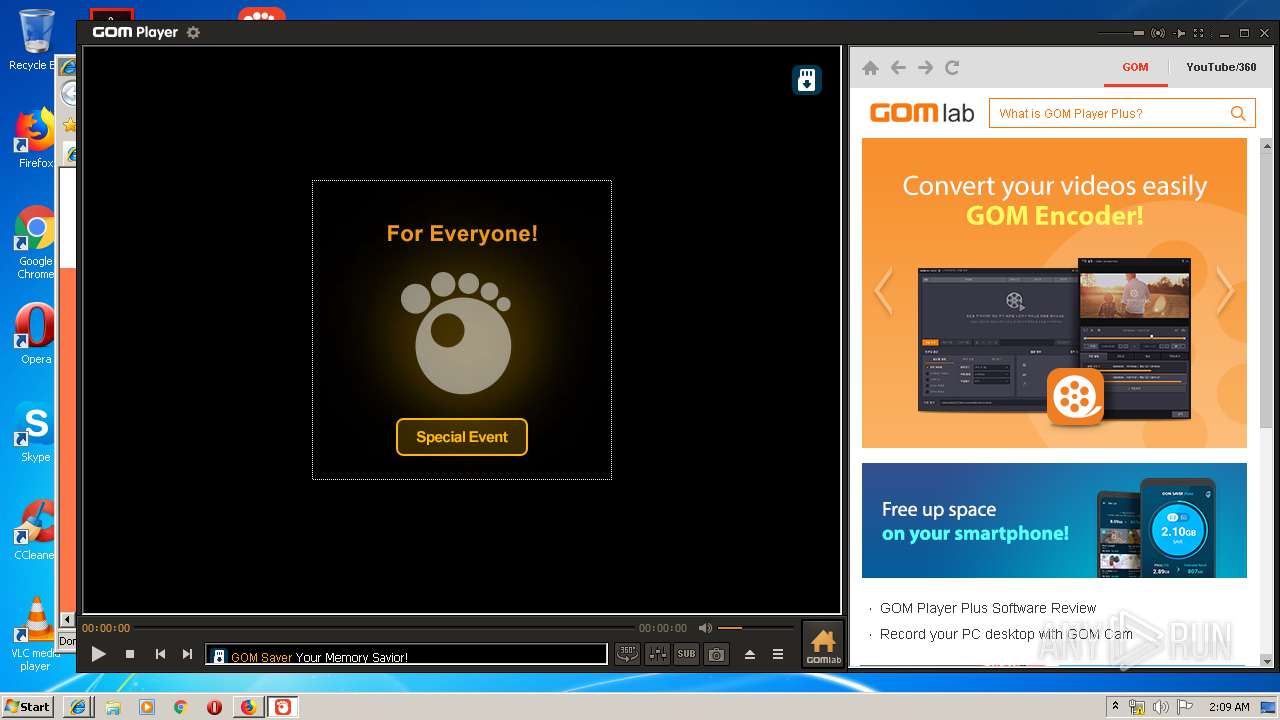Click the GOM Saver ad ticker
Screen dimensions: 1280x720
point(406,655)
